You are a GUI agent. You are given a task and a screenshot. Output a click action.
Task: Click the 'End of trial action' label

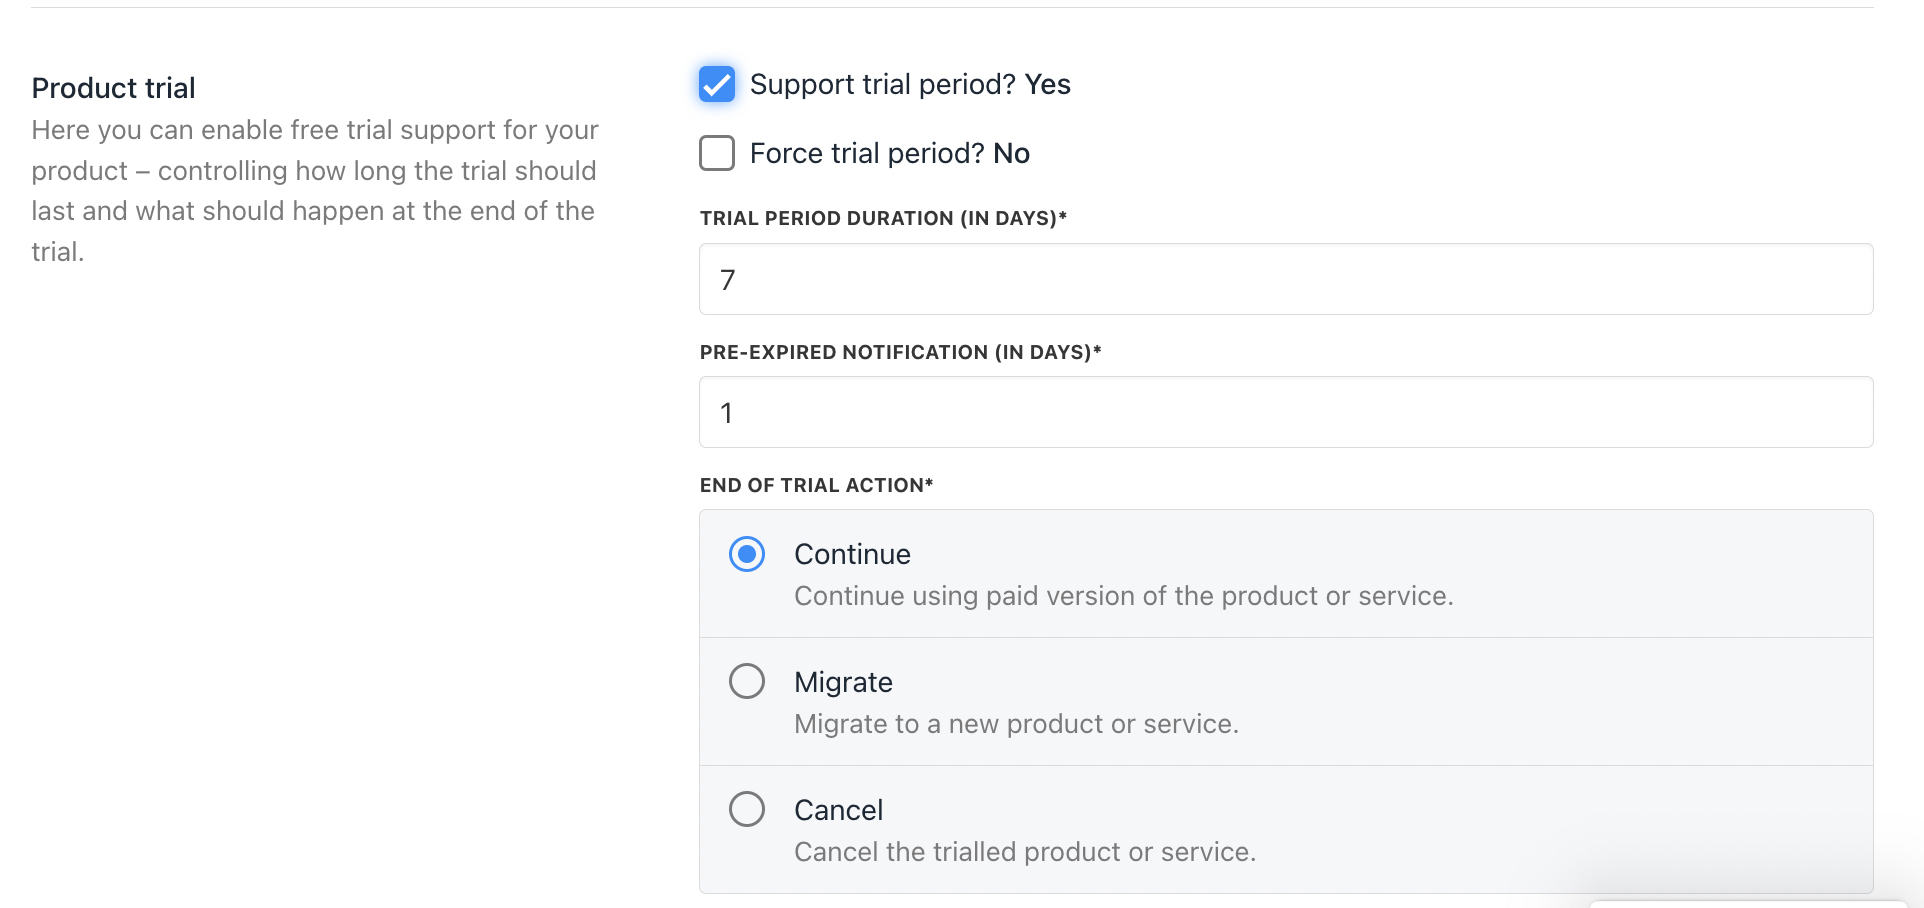(816, 485)
